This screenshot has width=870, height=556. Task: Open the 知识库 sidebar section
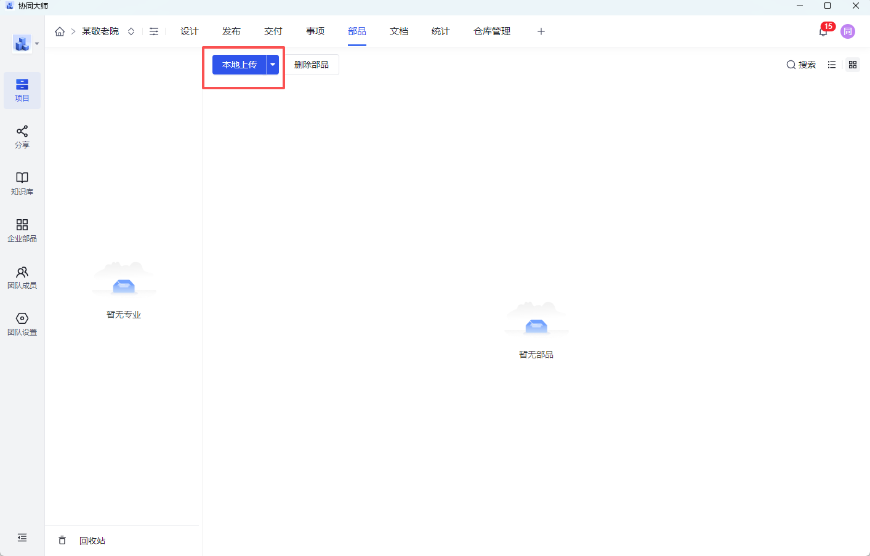(22, 183)
